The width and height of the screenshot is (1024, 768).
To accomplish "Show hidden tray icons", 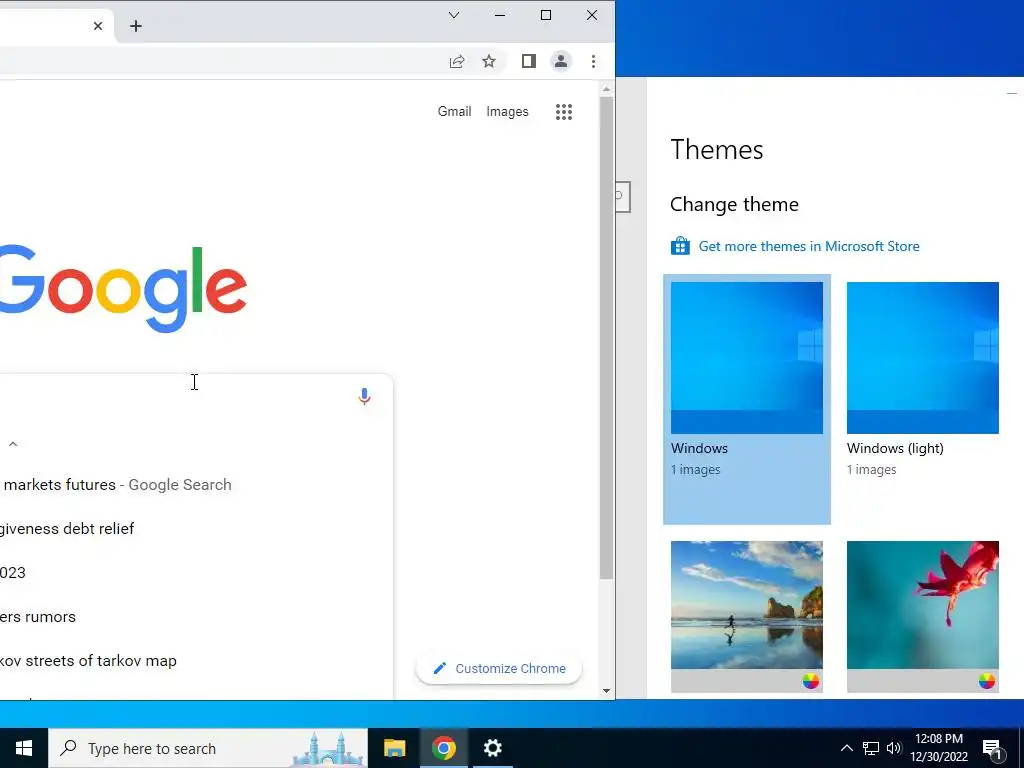I will click(x=846, y=748).
